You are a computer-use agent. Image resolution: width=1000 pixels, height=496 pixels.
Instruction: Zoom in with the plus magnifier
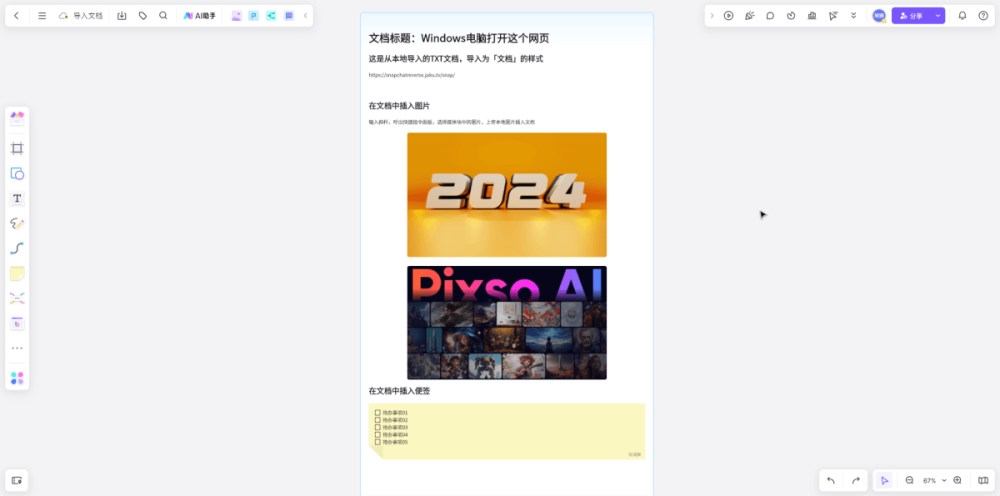click(x=957, y=481)
